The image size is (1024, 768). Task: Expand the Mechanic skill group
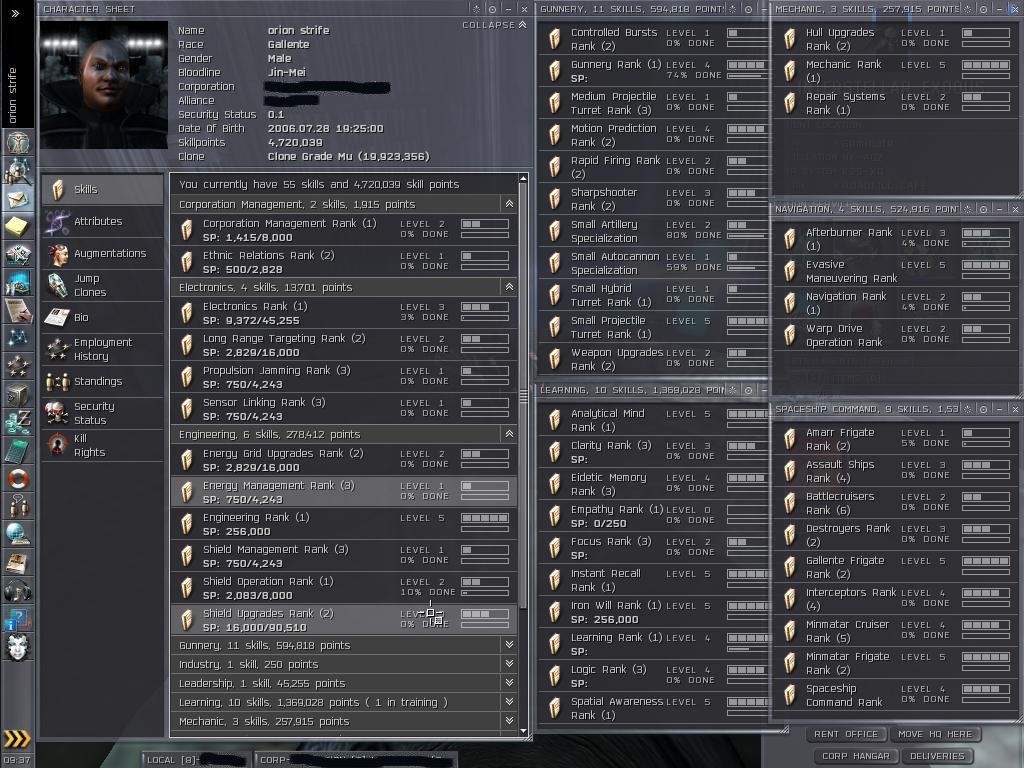click(x=509, y=720)
